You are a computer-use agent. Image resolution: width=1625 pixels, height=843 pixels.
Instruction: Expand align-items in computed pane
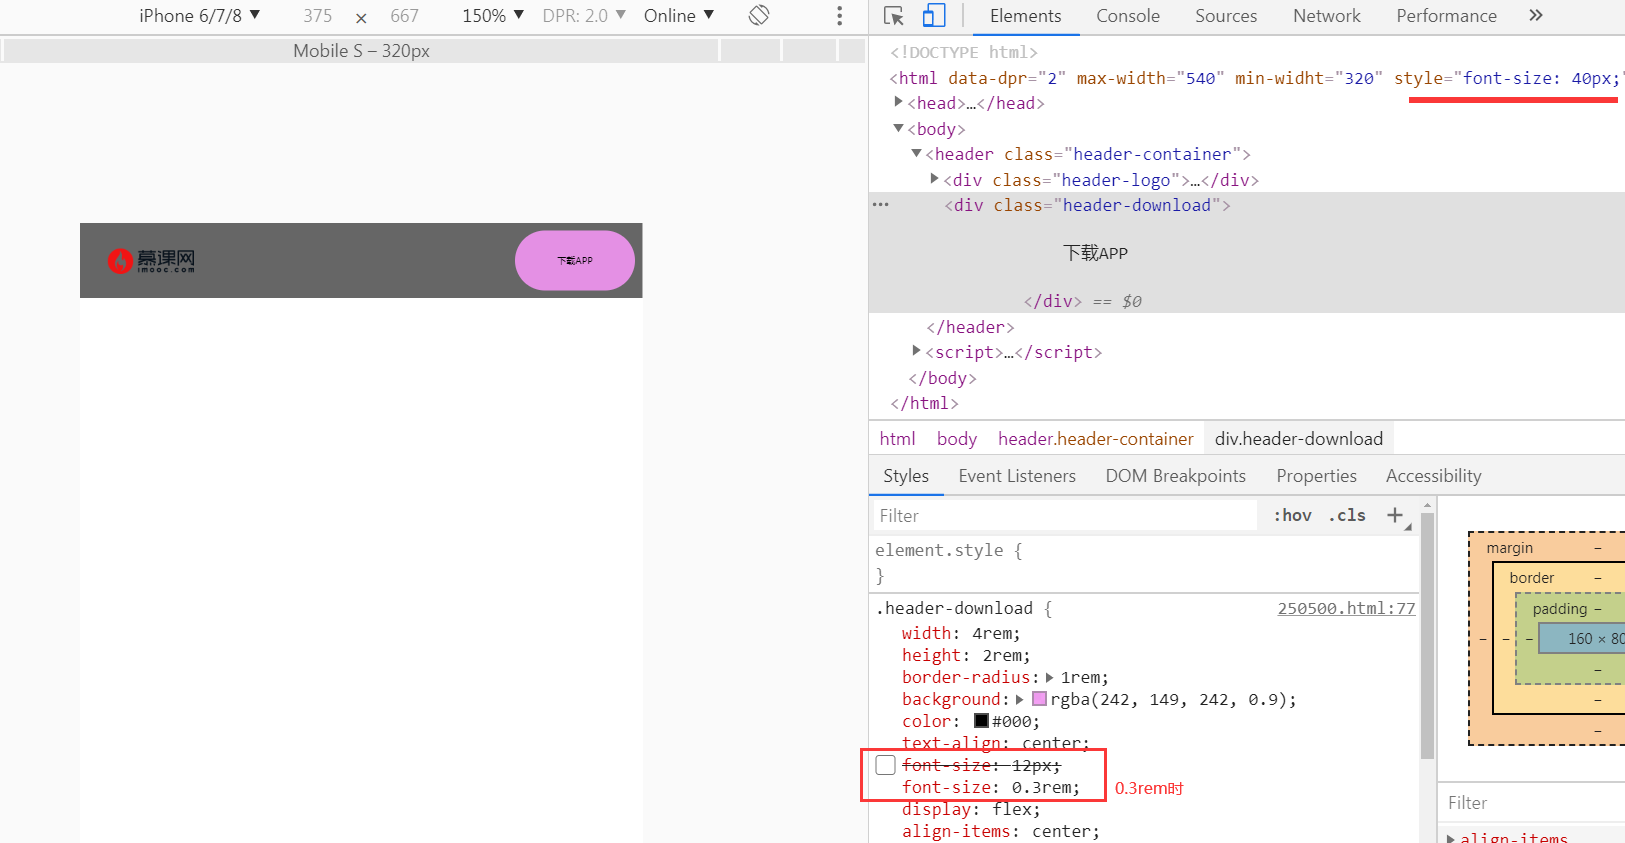pos(1451,838)
